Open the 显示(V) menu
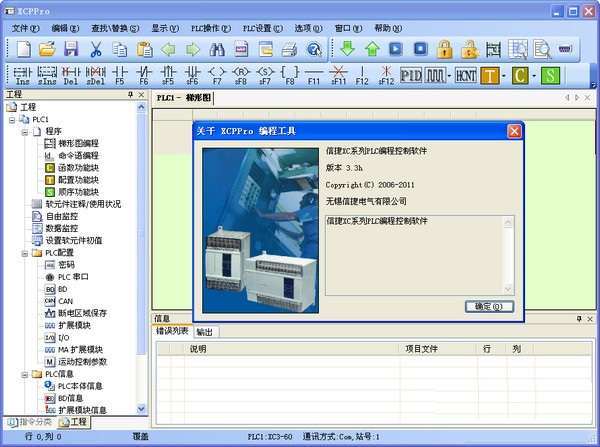This screenshot has height=447, width=600. point(165,28)
